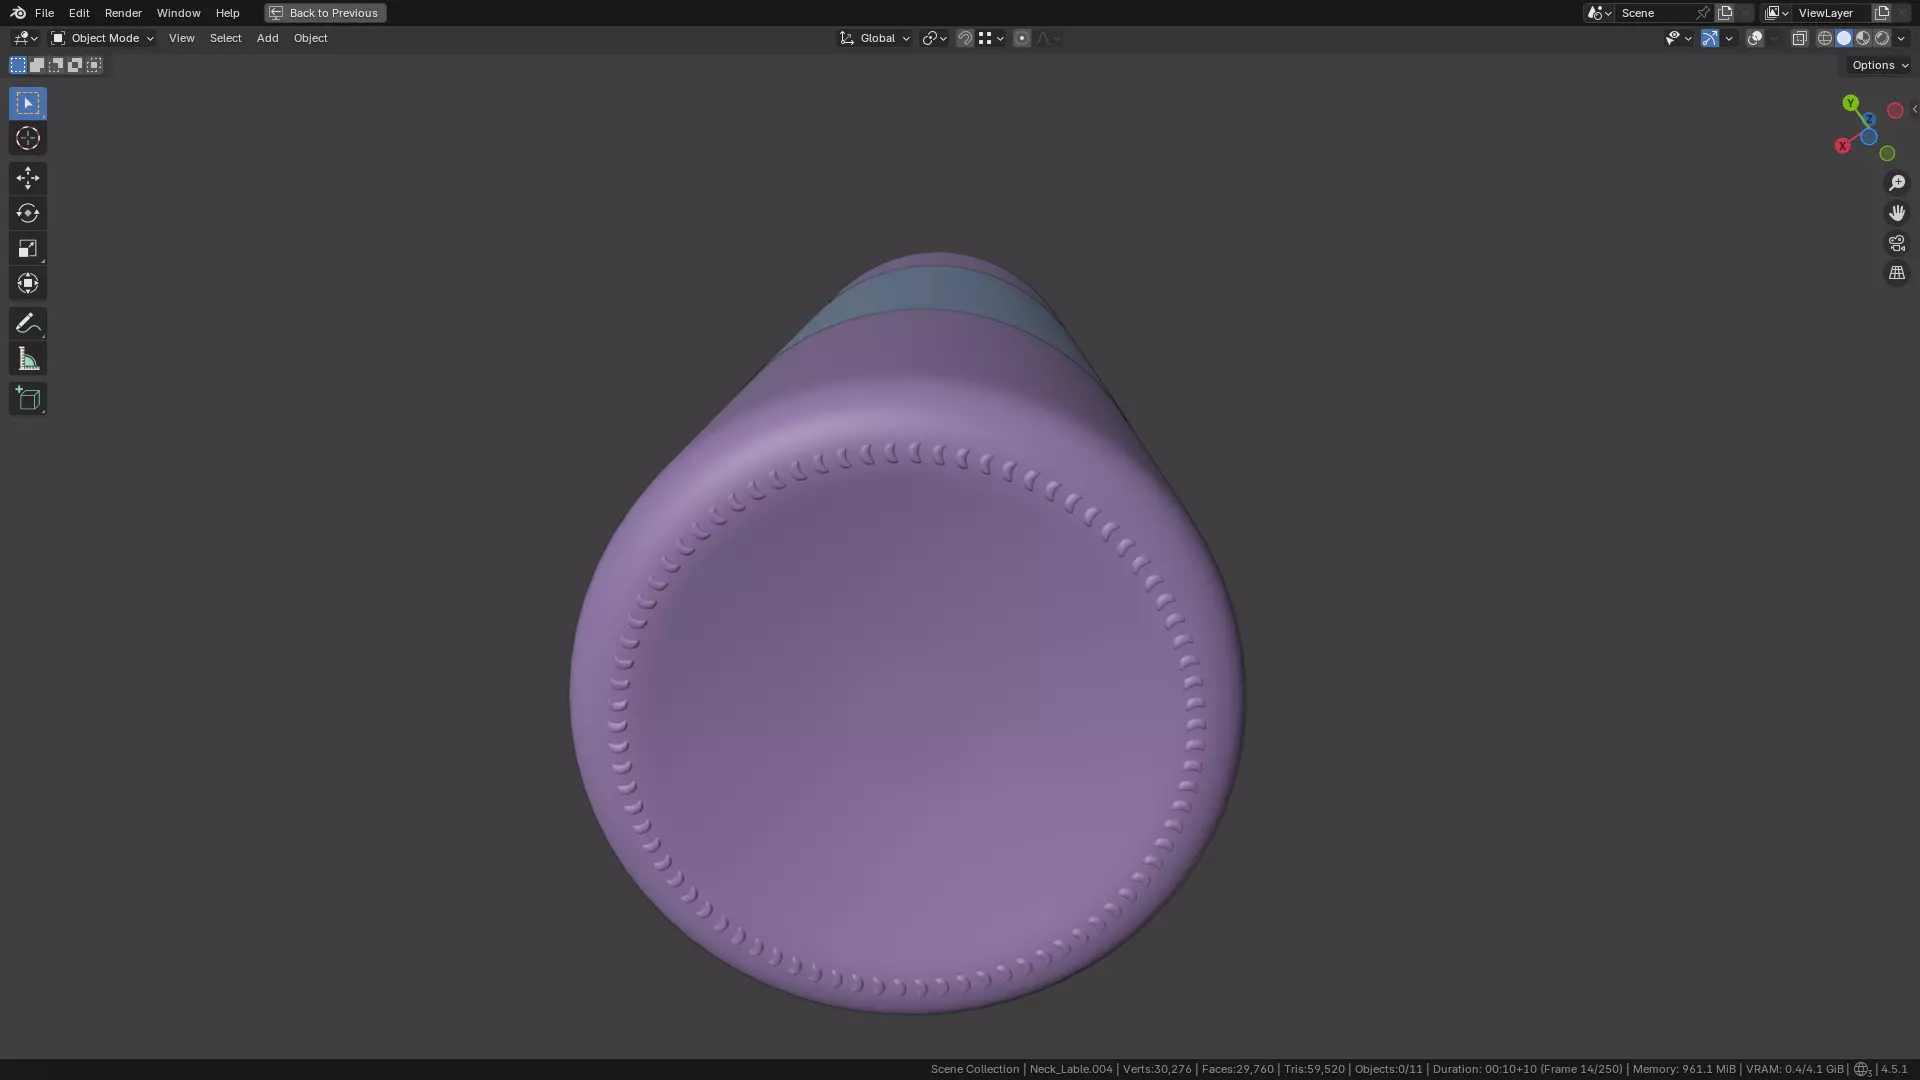Toggle snapping magnet
1920x1080 pixels.
(964, 38)
